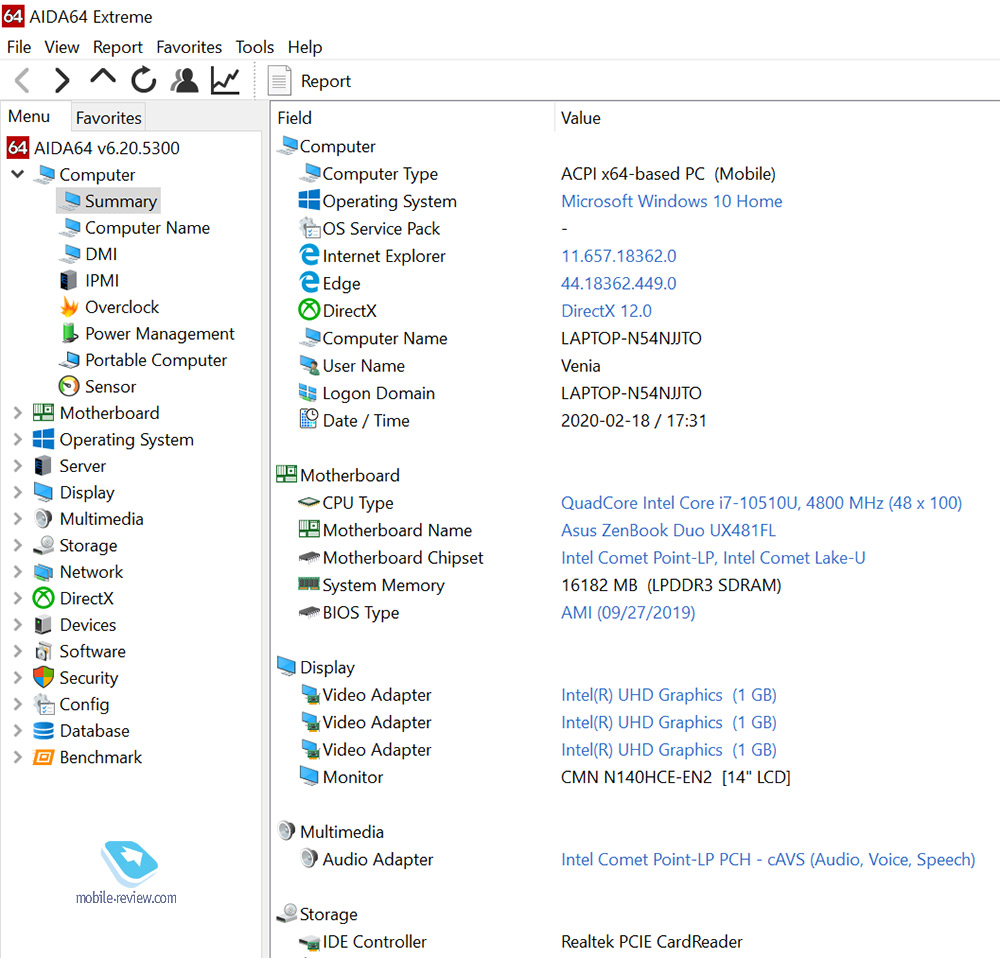Select Computer Name in the tree
This screenshot has width=1000, height=958.
click(x=147, y=228)
